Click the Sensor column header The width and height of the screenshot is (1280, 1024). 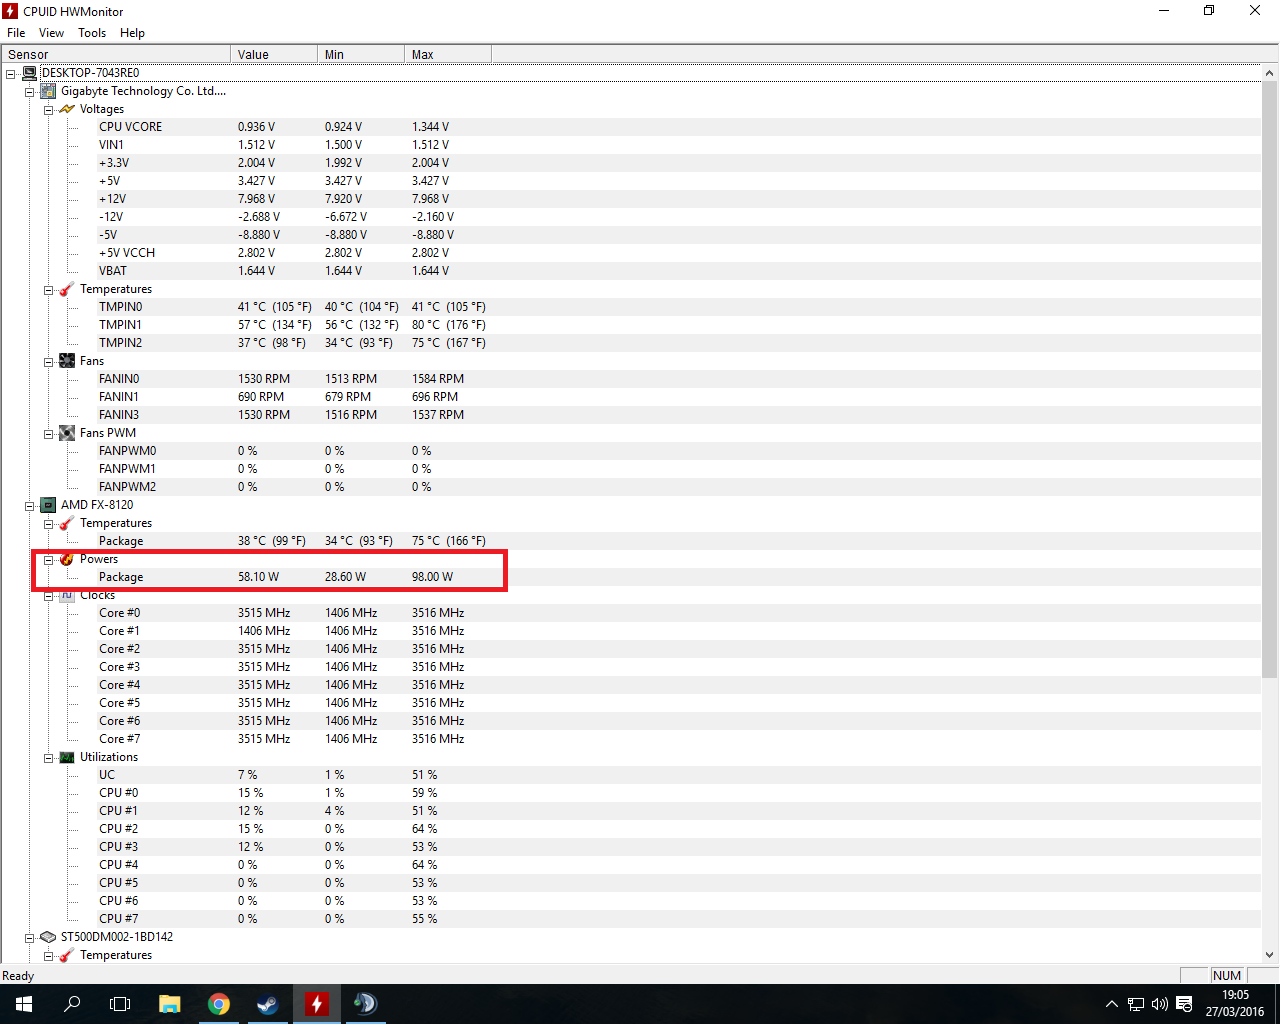tap(116, 54)
